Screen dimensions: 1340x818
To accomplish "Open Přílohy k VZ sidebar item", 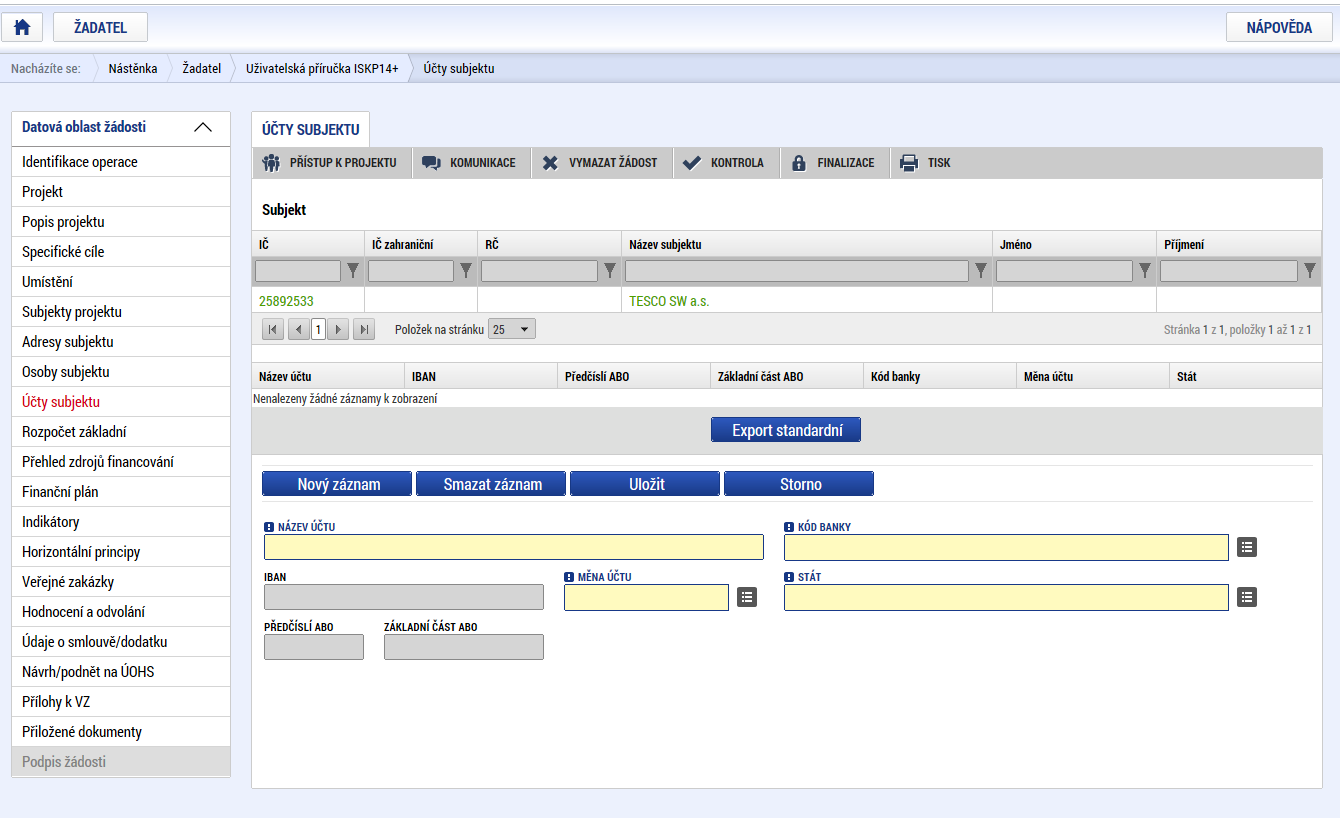I will pos(120,702).
